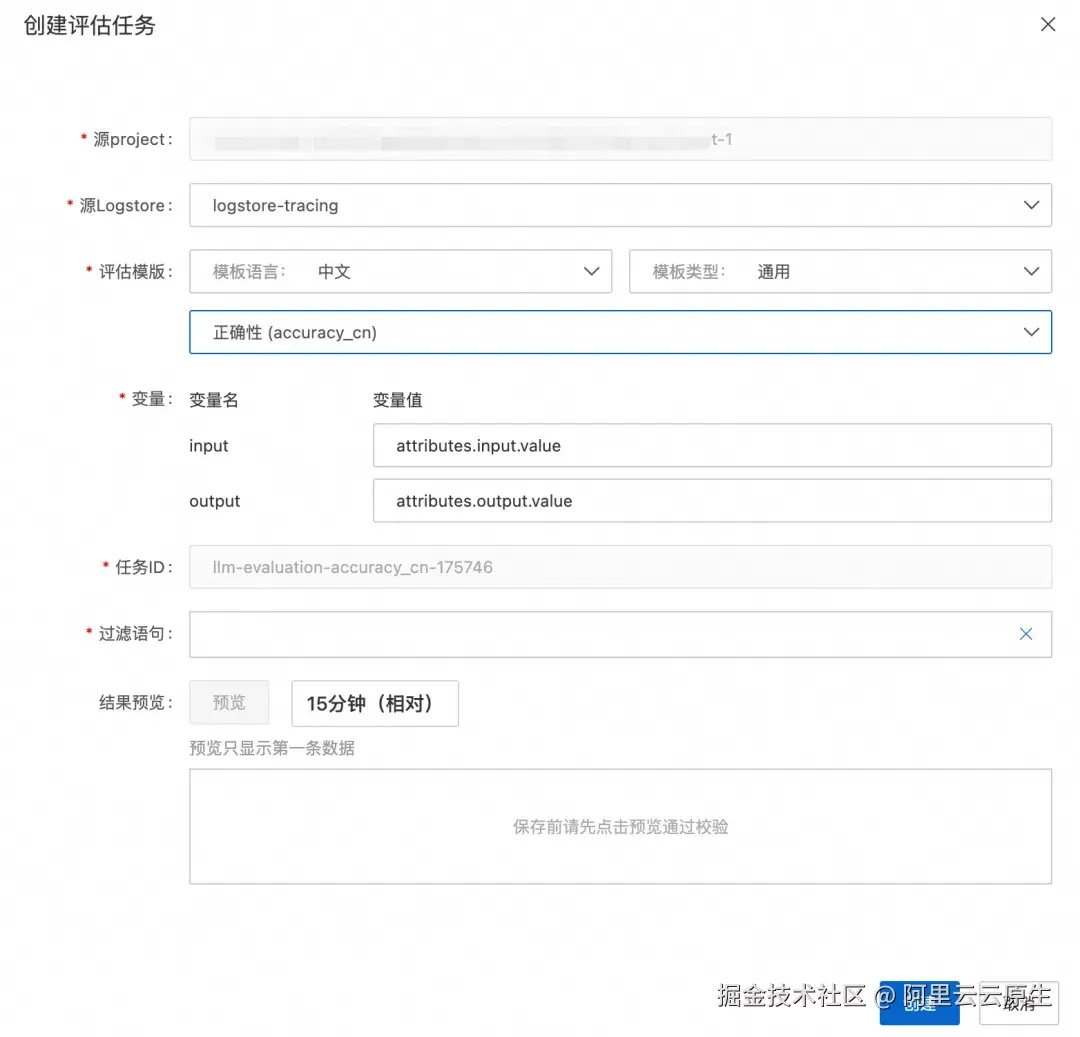This screenshot has width=1080, height=1037.
Task: Click the chevron on 模板类型 selector
Action: [x=1031, y=271]
